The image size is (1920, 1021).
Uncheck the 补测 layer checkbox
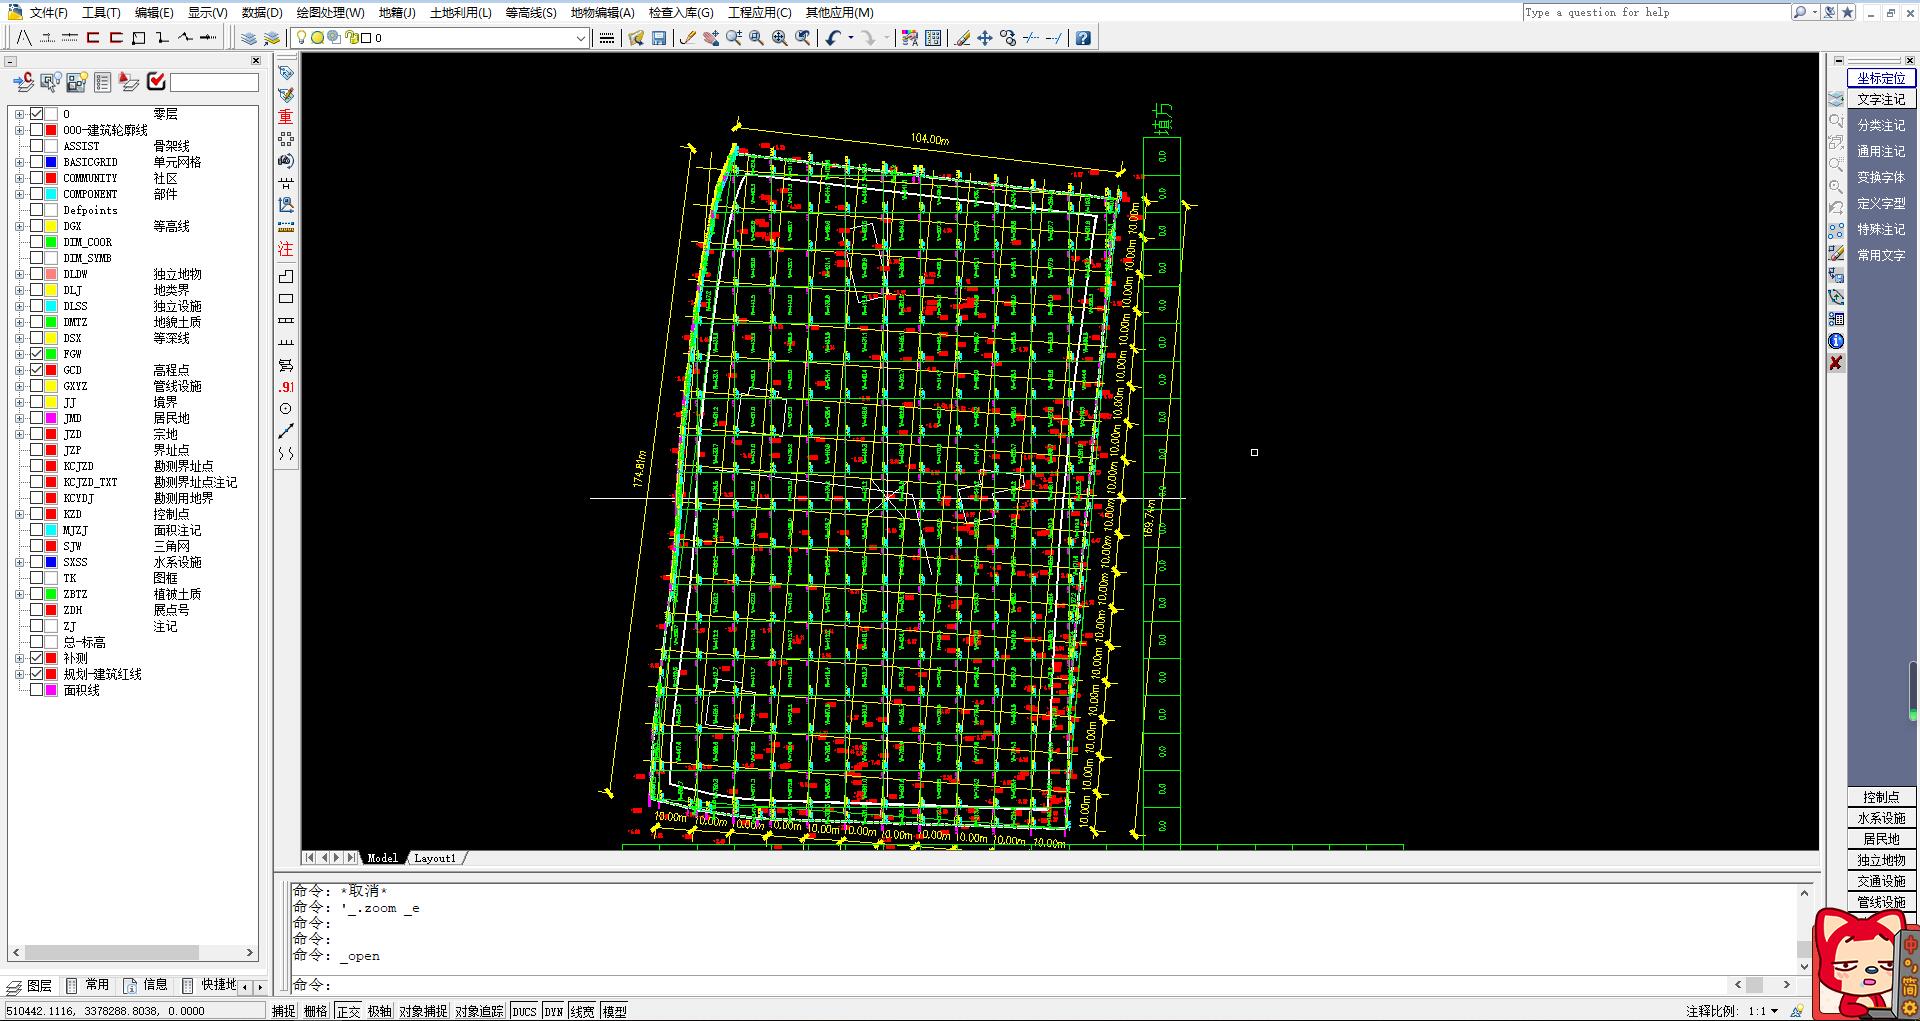(x=37, y=658)
